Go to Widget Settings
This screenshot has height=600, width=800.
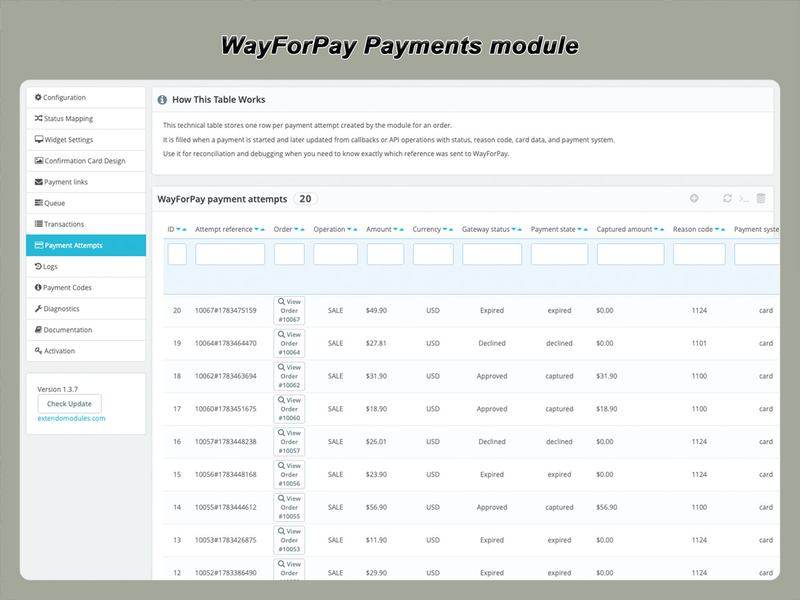(86, 140)
